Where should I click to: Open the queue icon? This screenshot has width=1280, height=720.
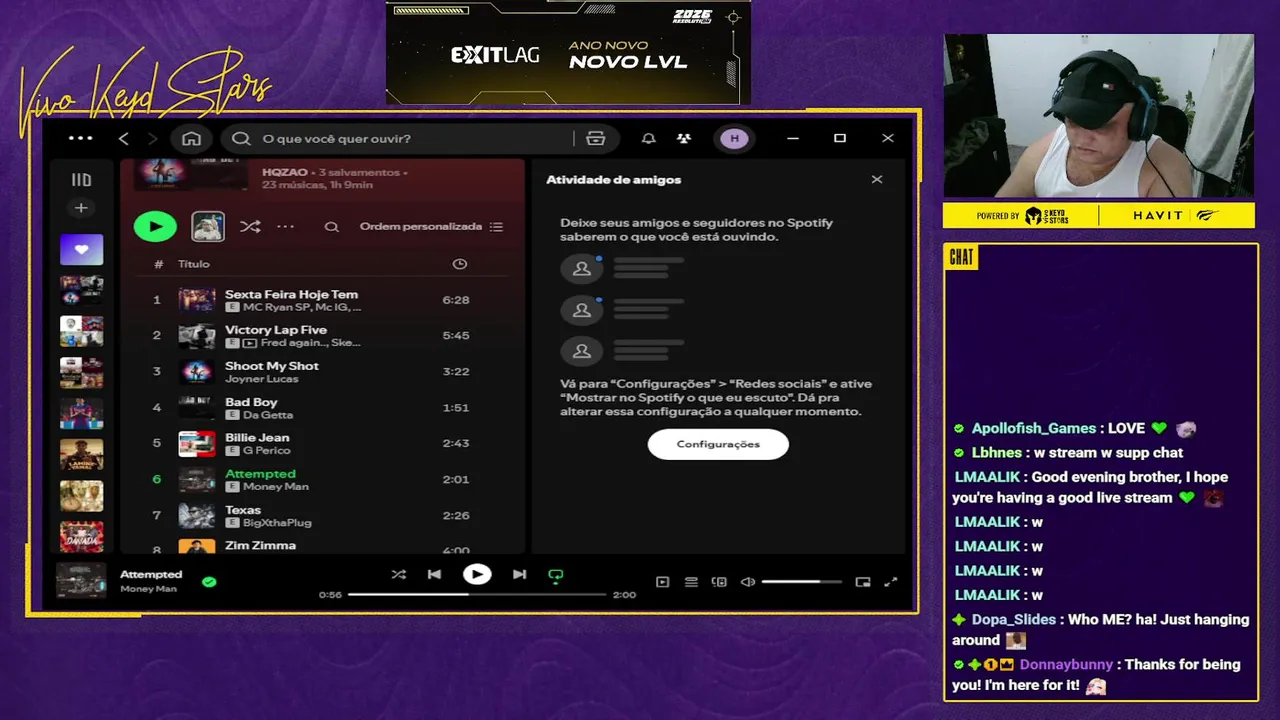pos(690,582)
